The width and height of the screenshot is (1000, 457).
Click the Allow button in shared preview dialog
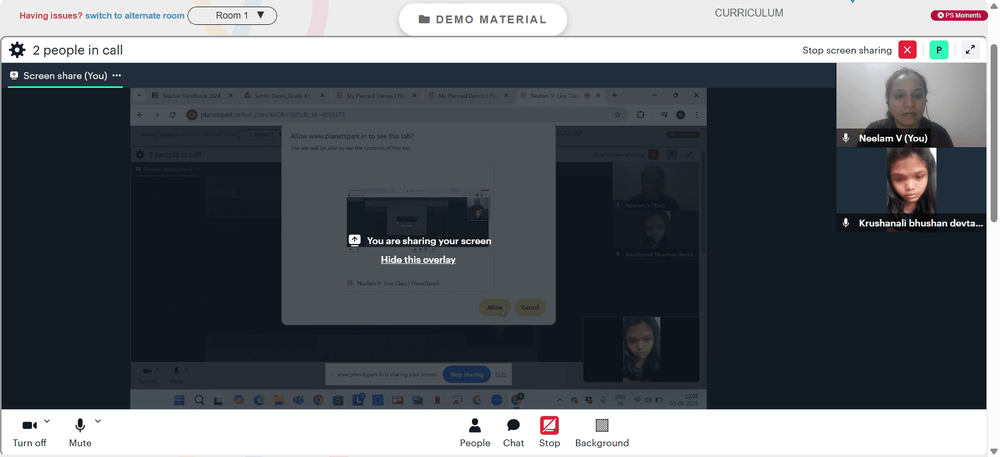point(495,307)
